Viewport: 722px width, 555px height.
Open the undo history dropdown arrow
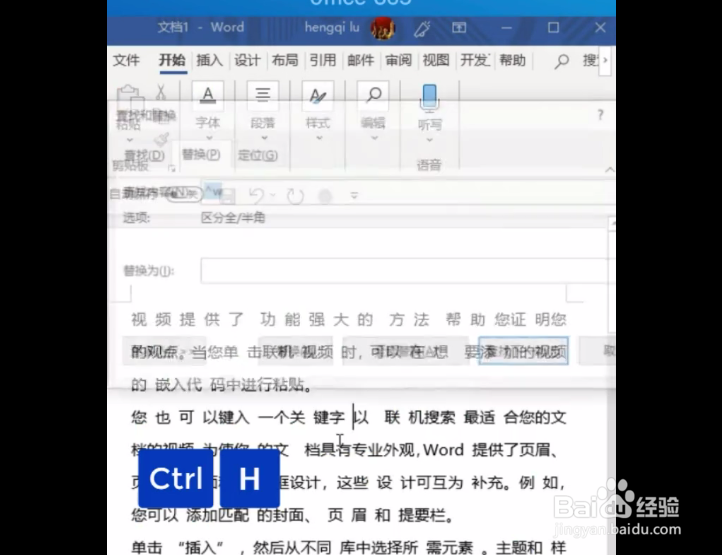point(273,196)
